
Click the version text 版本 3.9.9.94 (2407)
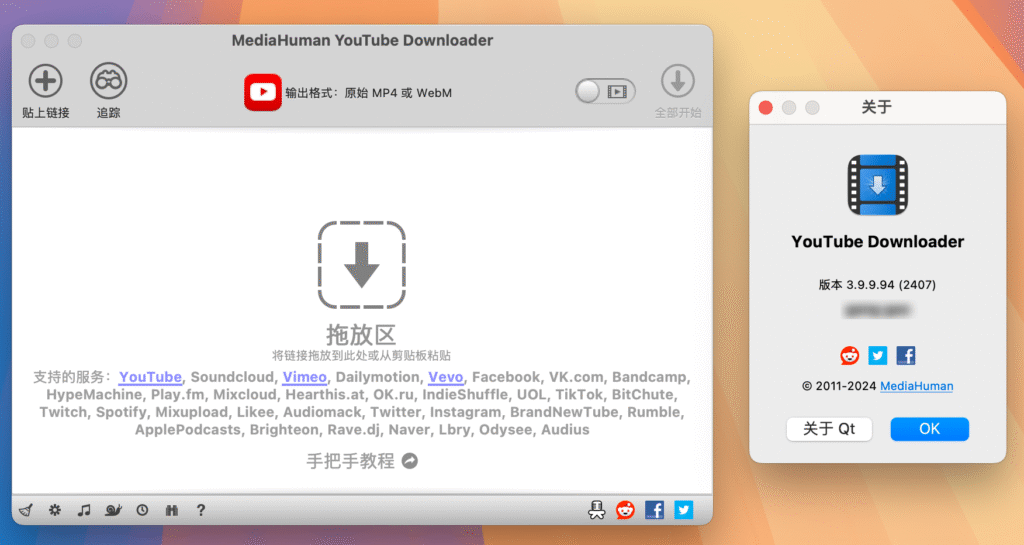point(877,285)
